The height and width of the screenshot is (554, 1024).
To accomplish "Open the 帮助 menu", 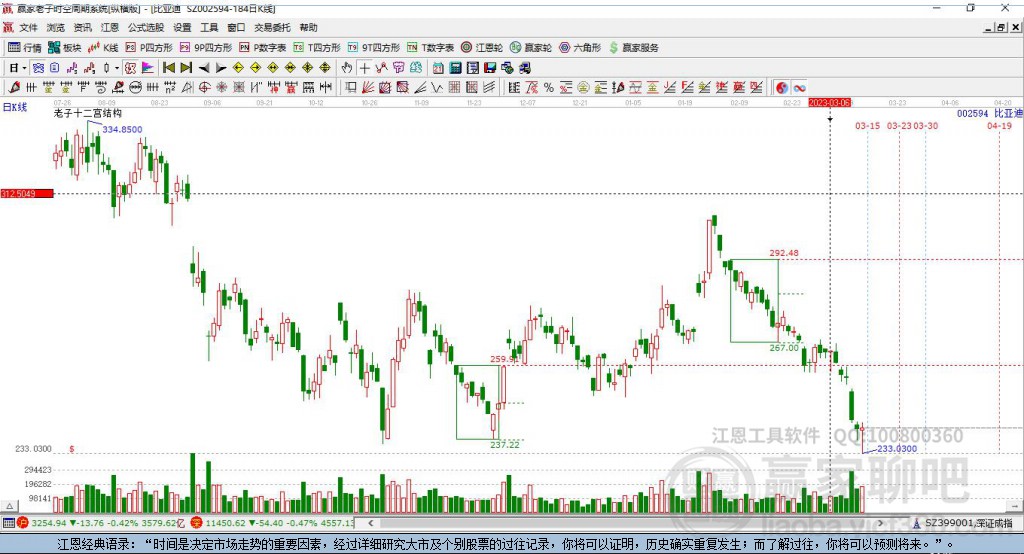I will click(308, 27).
